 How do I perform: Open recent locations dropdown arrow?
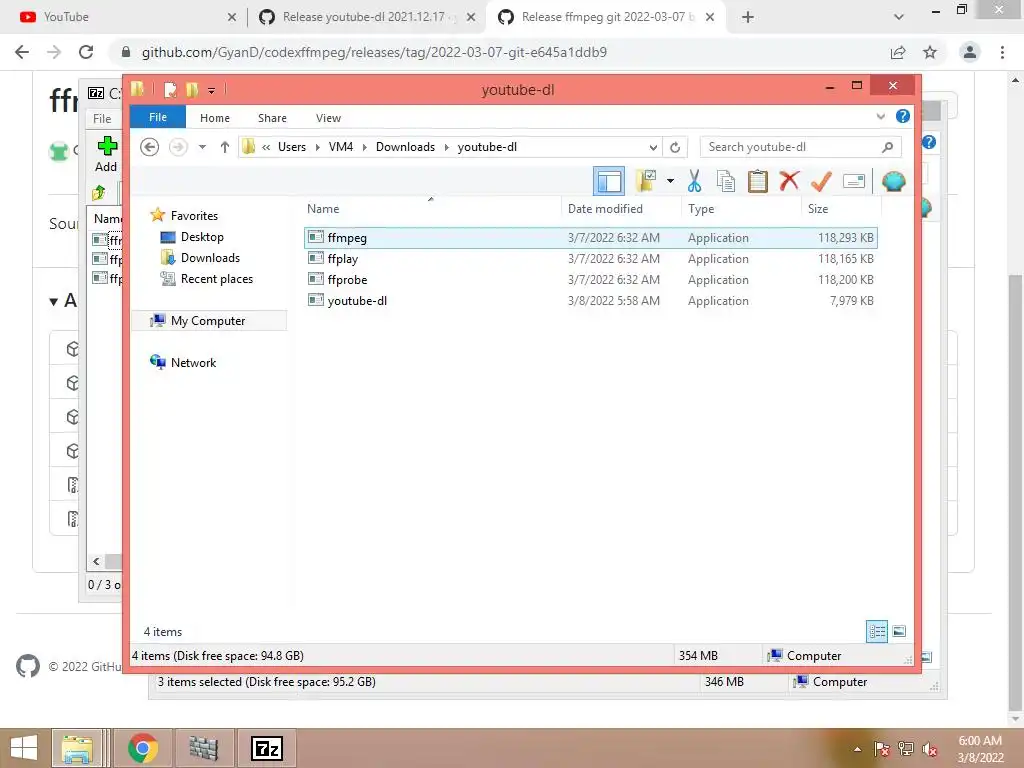pos(202,147)
